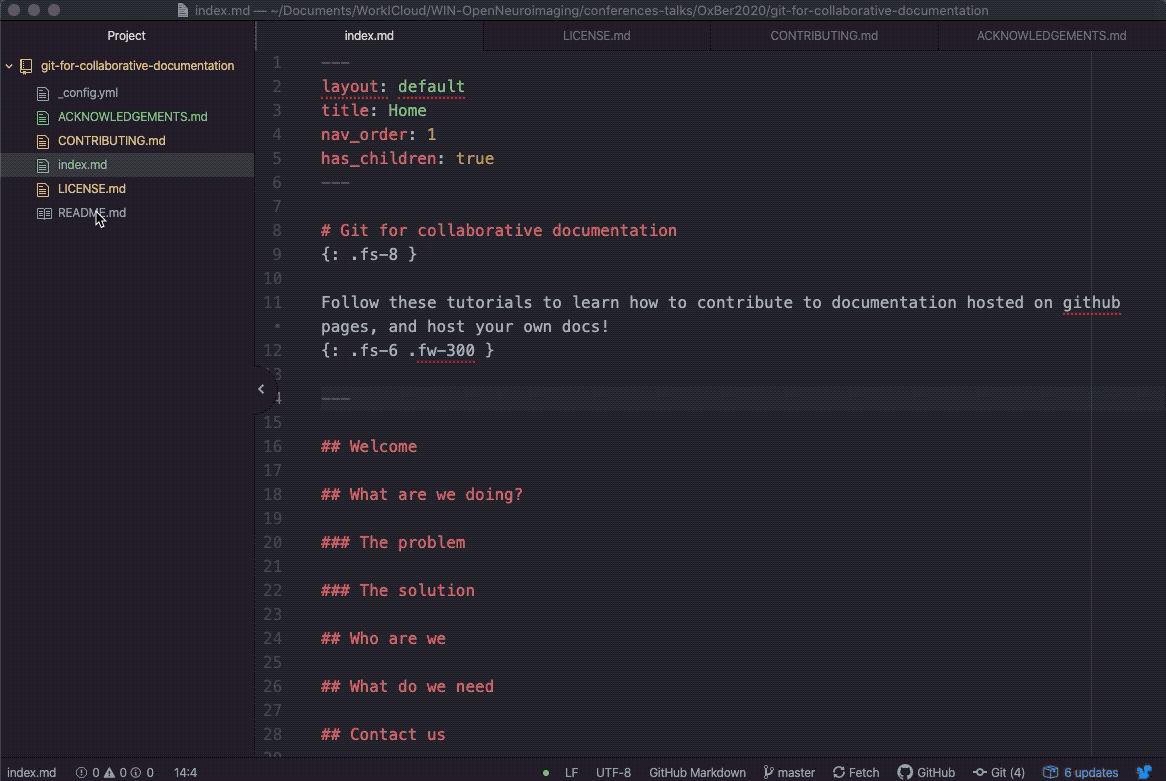Click the 14:4 cursor position indicator
Image resolution: width=1166 pixels, height=781 pixels.
(185, 772)
